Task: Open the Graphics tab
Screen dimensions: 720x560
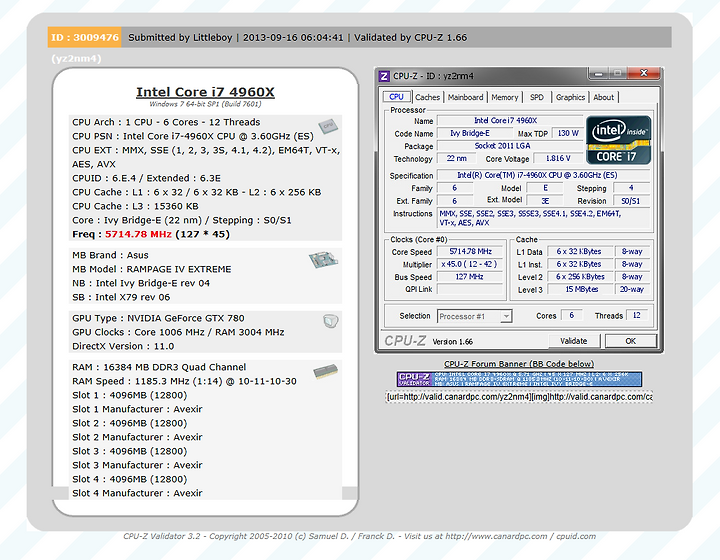Action: (570, 97)
